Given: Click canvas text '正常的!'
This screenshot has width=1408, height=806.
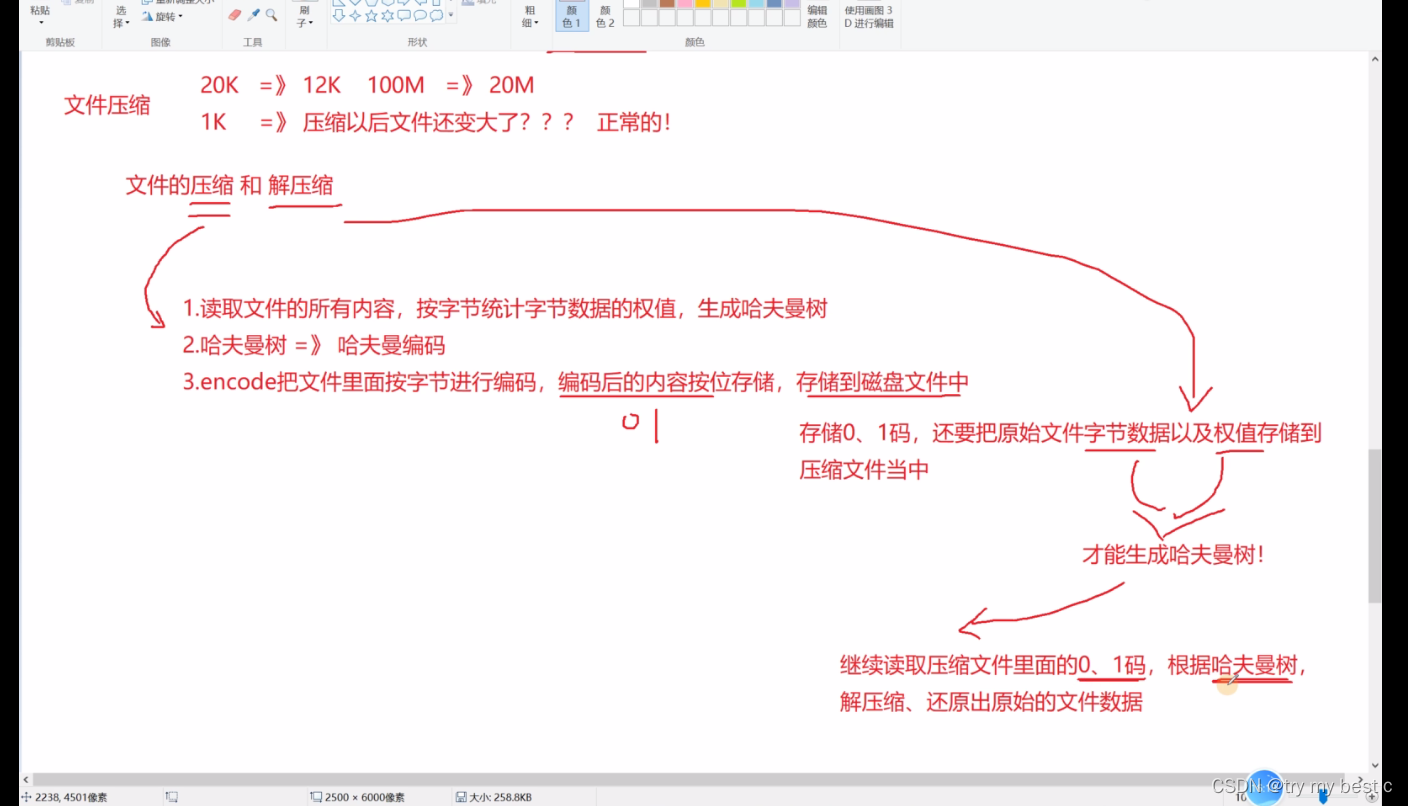Looking at the screenshot, I should click(634, 123).
